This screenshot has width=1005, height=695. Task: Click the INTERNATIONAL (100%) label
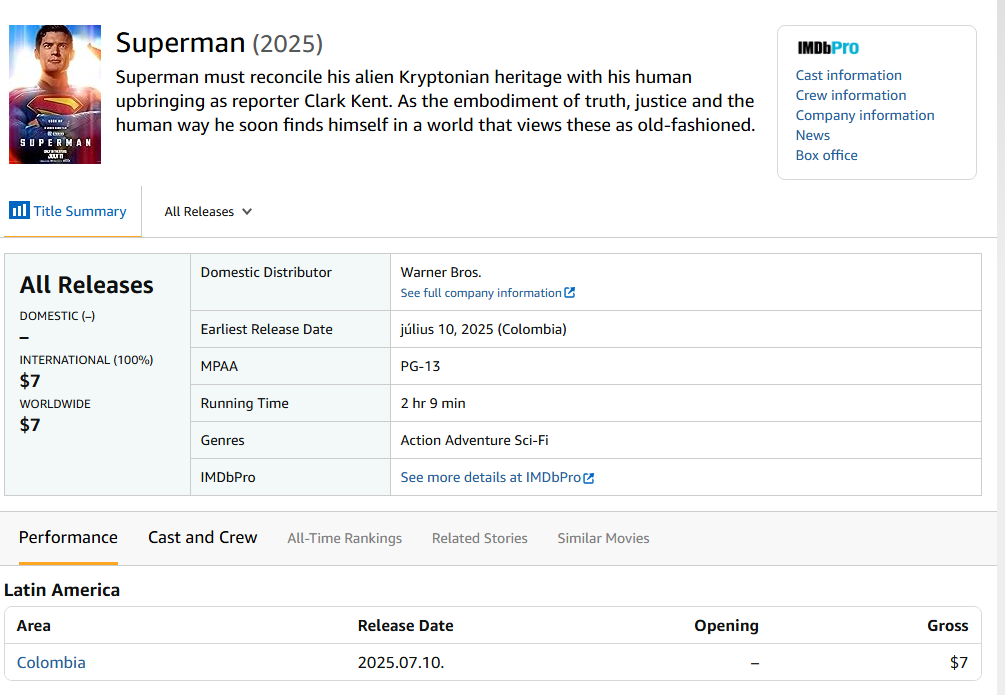pos(86,360)
